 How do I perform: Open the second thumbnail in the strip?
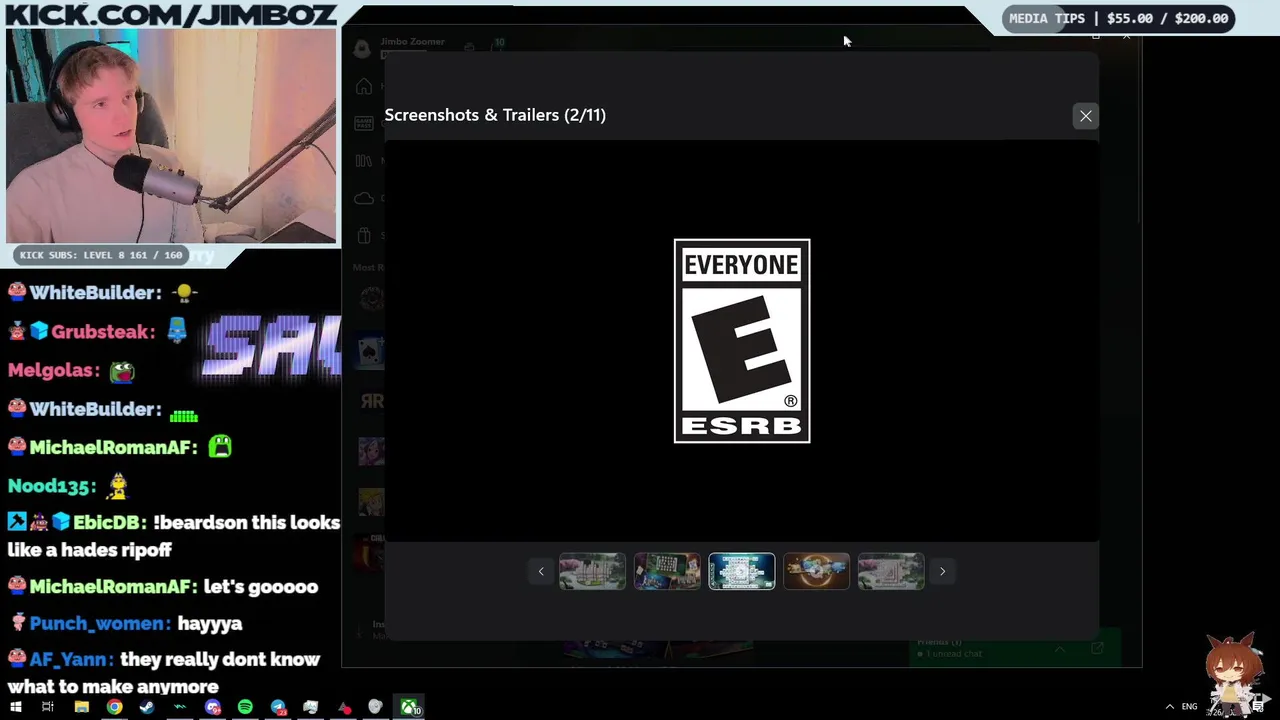point(667,571)
